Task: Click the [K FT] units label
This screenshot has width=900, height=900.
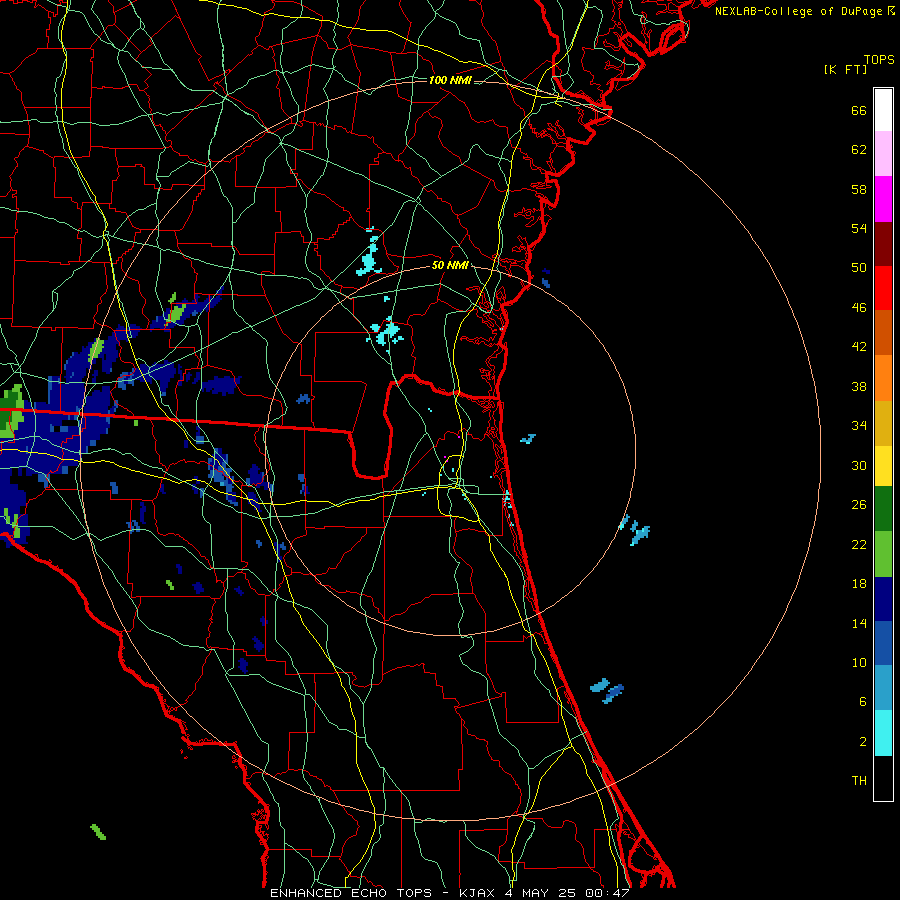Action: pos(845,70)
